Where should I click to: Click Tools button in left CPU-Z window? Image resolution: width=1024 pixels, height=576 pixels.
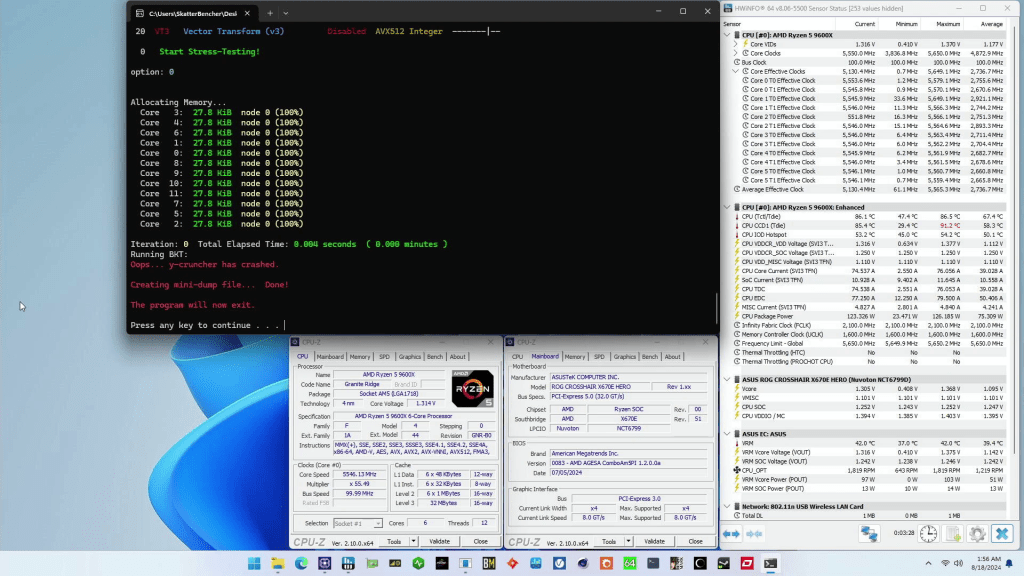394,541
